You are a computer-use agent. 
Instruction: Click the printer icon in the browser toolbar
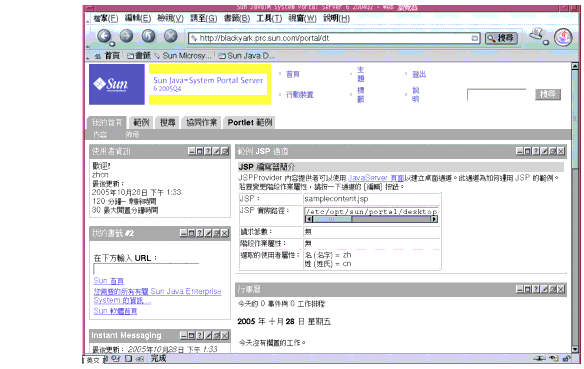pos(536,35)
